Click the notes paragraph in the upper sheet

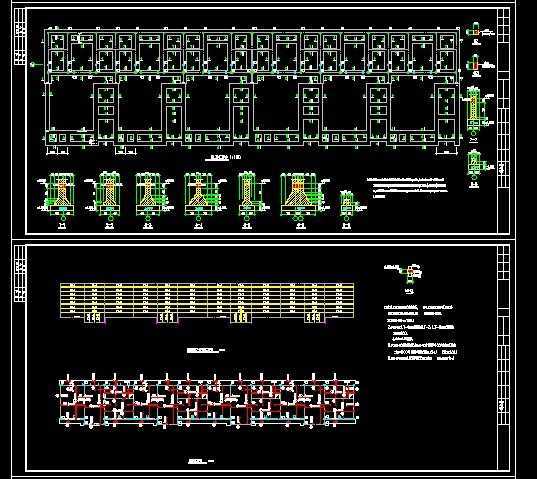pos(407,188)
